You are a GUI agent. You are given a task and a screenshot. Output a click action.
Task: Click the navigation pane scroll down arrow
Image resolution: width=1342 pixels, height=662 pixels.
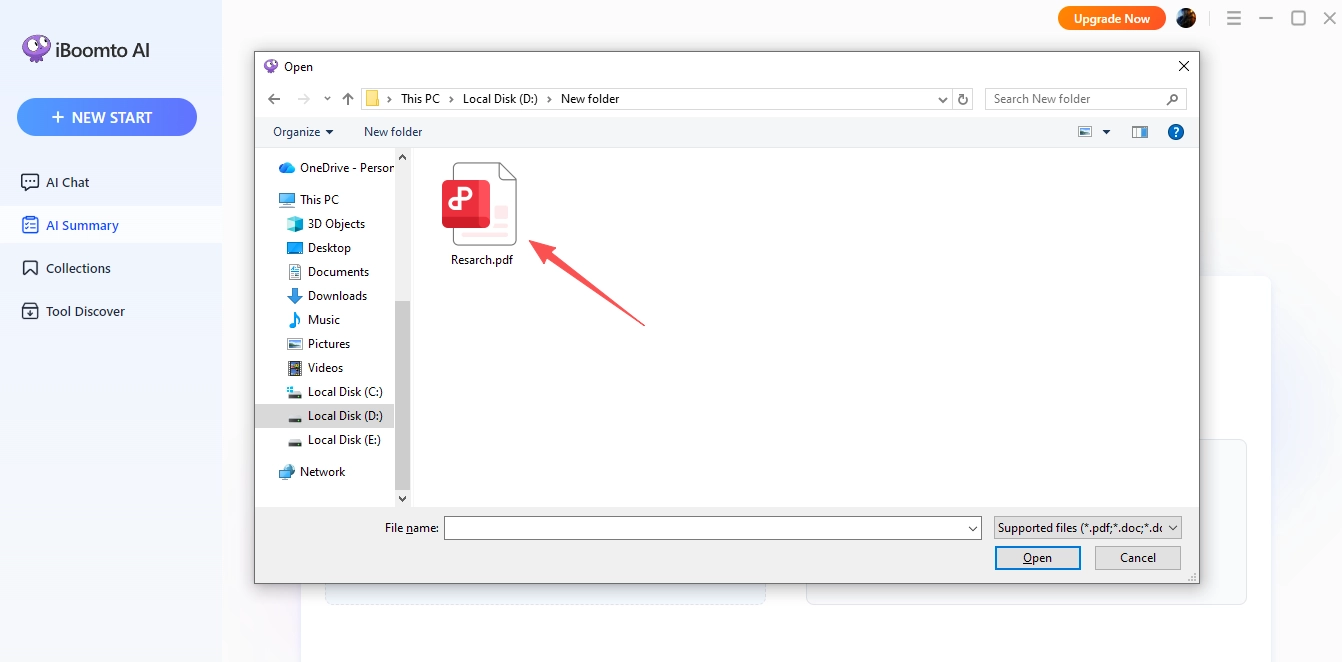[x=403, y=498]
